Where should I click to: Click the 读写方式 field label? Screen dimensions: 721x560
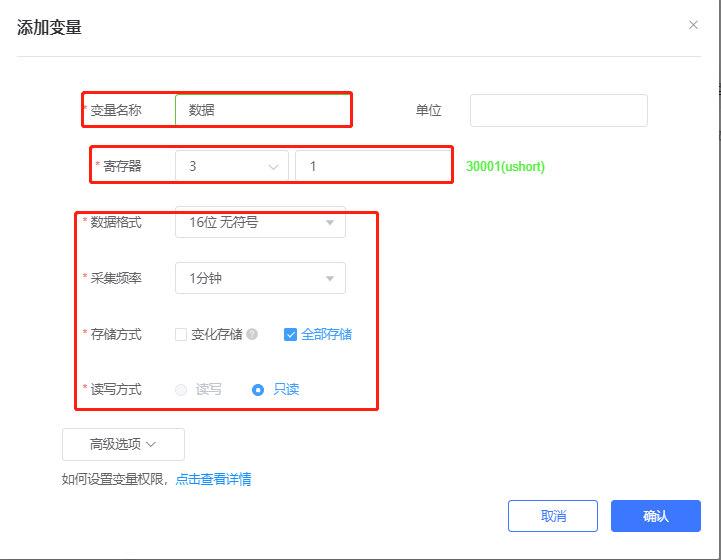[x=116, y=390]
